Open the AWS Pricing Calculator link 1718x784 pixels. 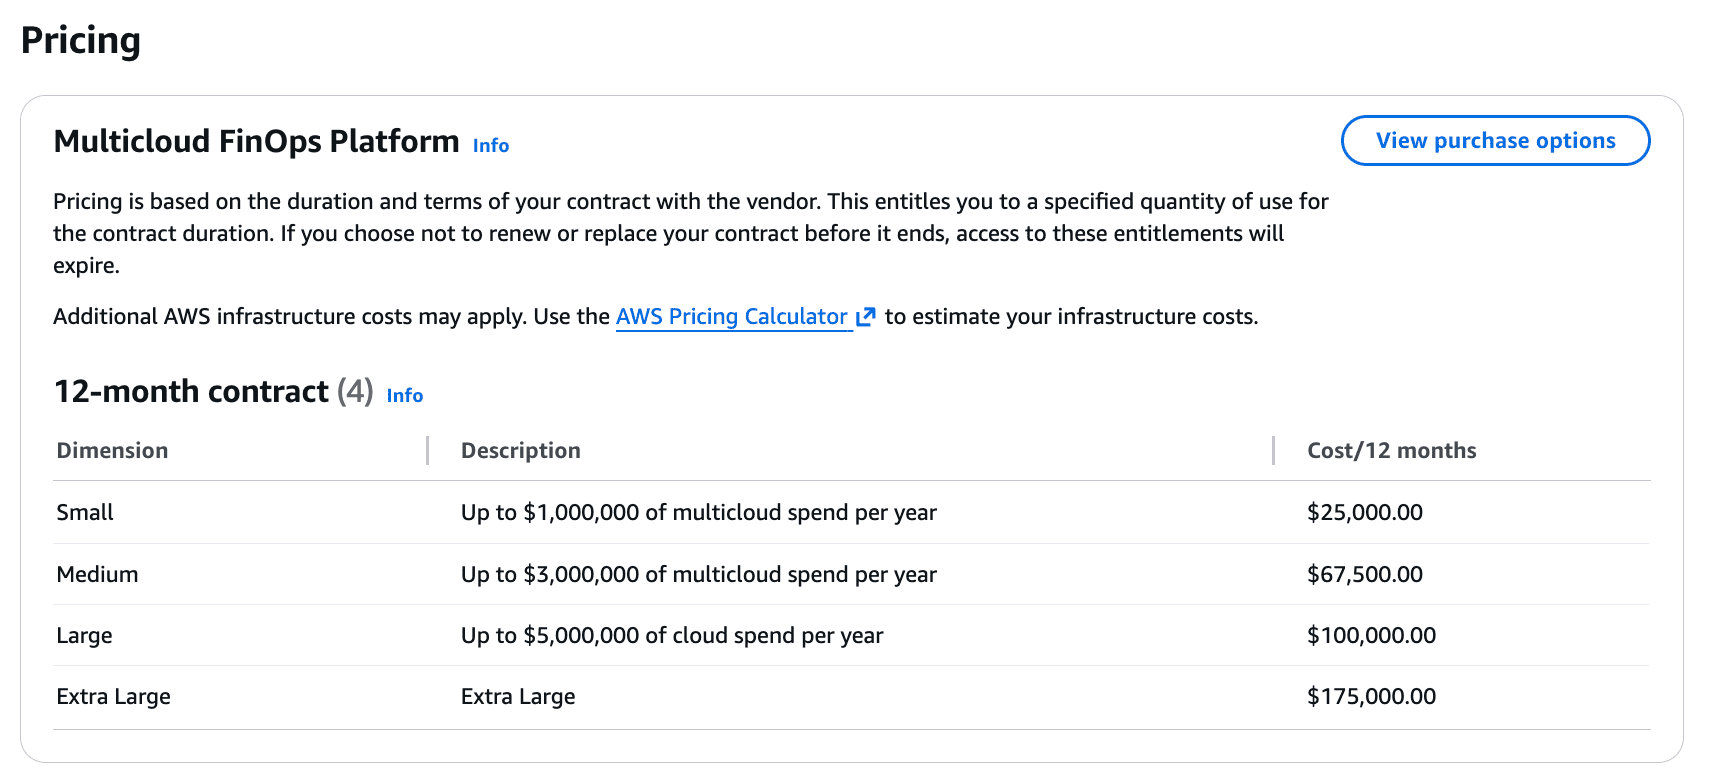(731, 316)
